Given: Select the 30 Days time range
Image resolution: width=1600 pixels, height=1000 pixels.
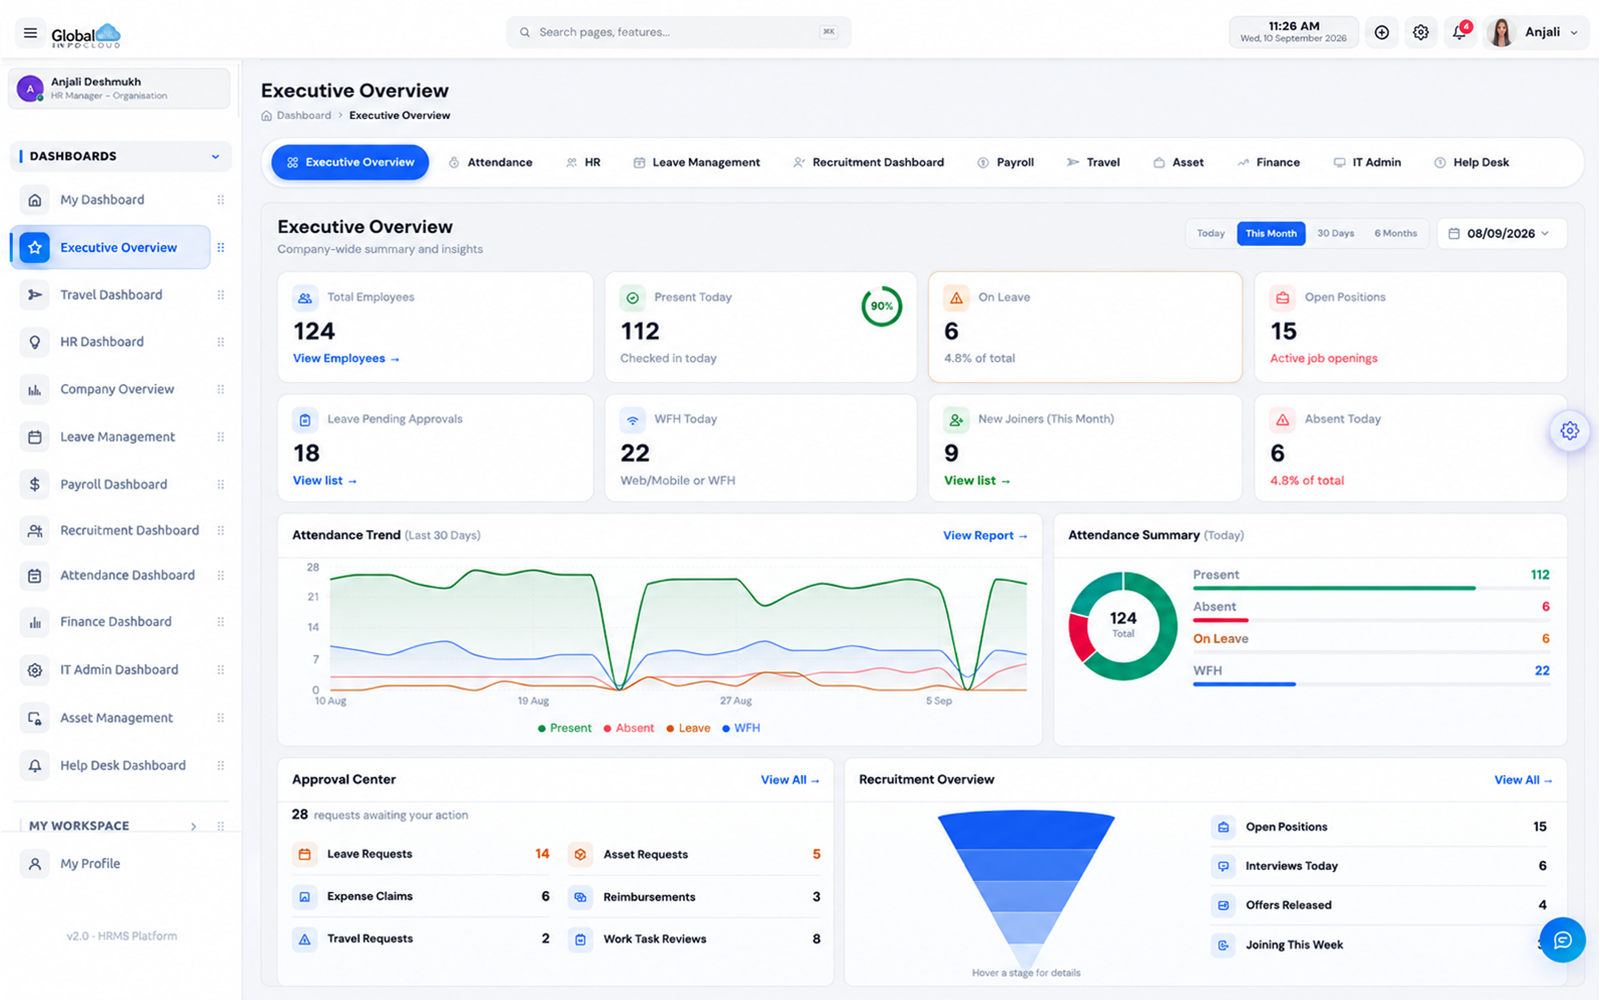Looking at the screenshot, I should (1335, 233).
